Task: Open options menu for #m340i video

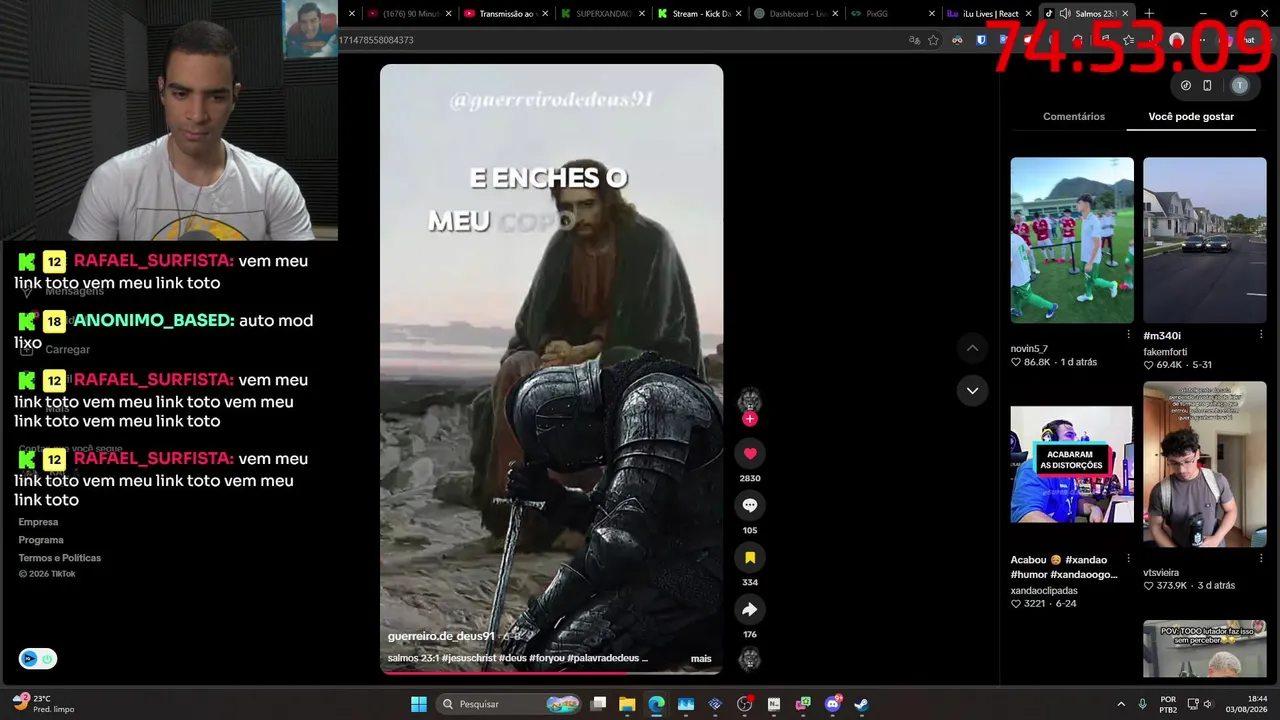Action: 1261,335
